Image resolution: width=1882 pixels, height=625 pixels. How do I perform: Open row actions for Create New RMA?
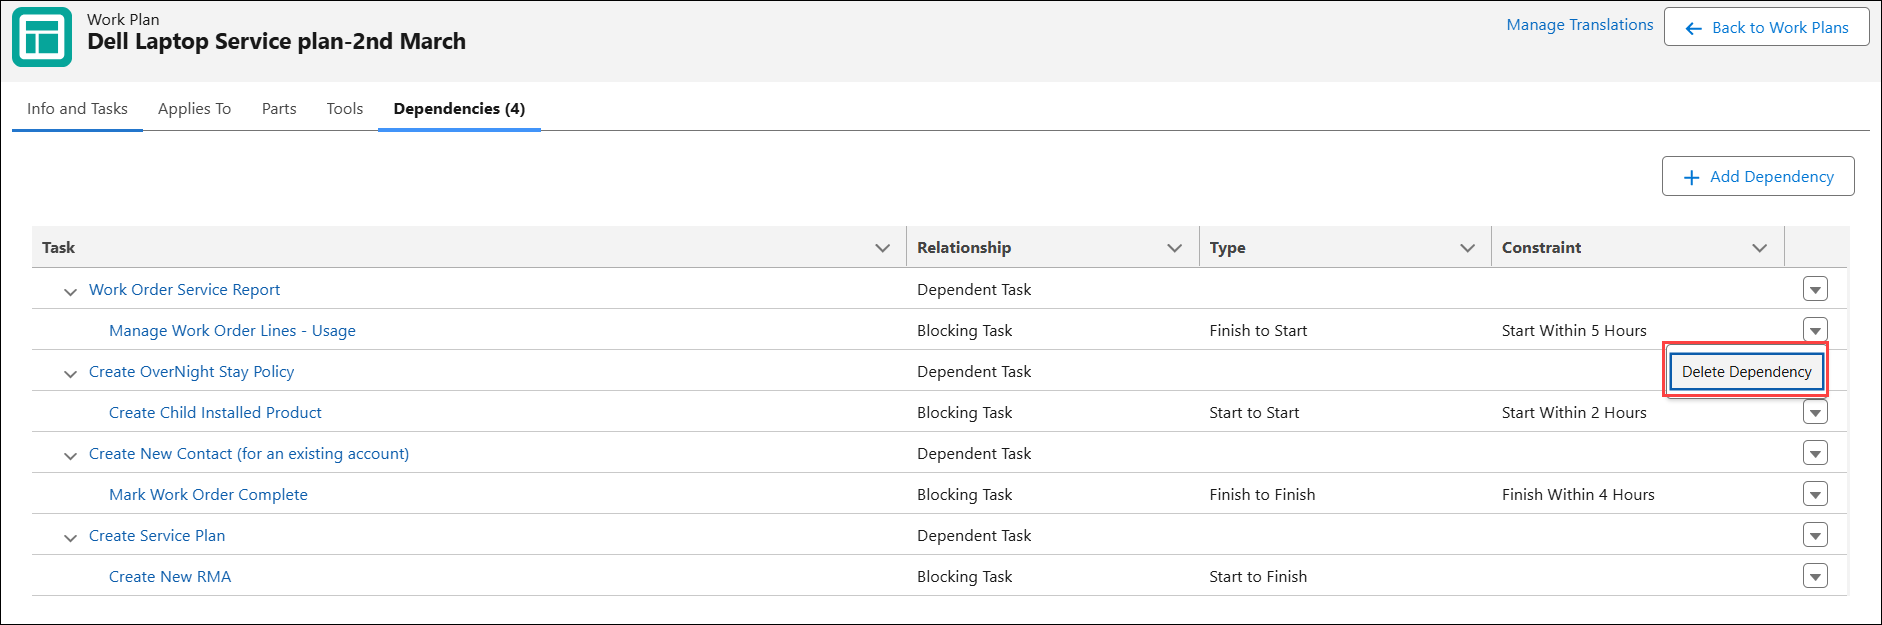[x=1815, y=576]
